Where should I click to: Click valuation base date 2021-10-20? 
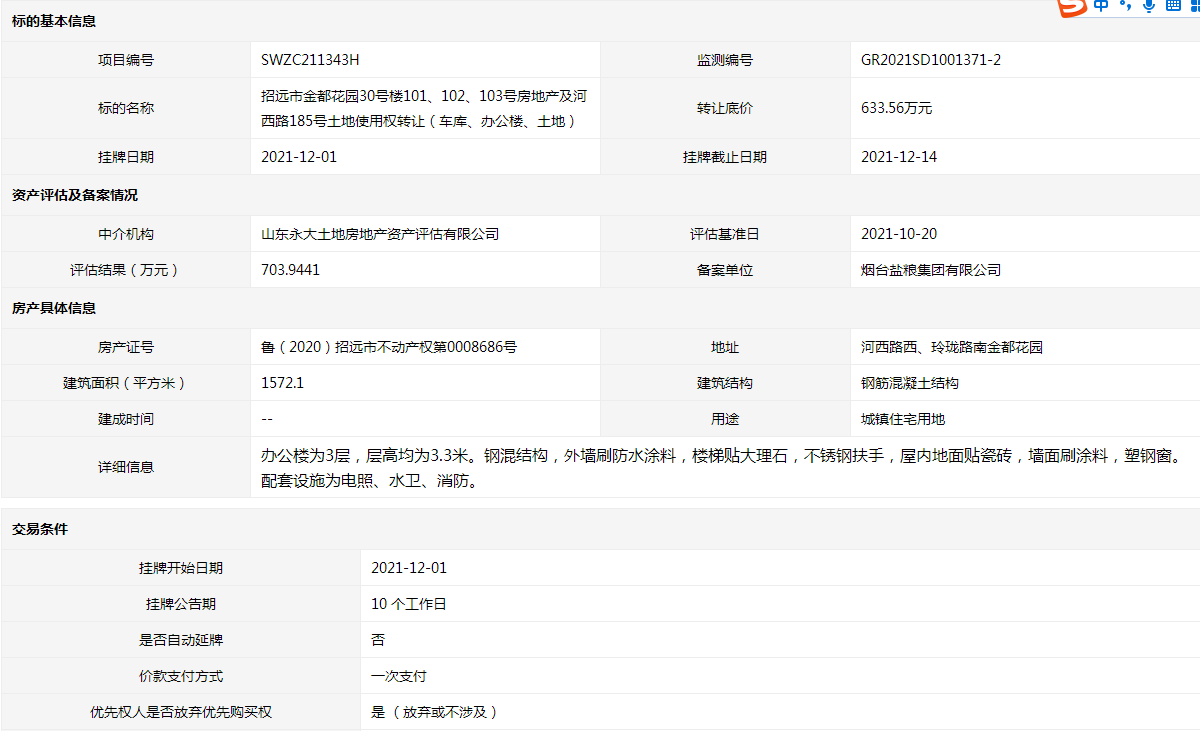(x=899, y=234)
